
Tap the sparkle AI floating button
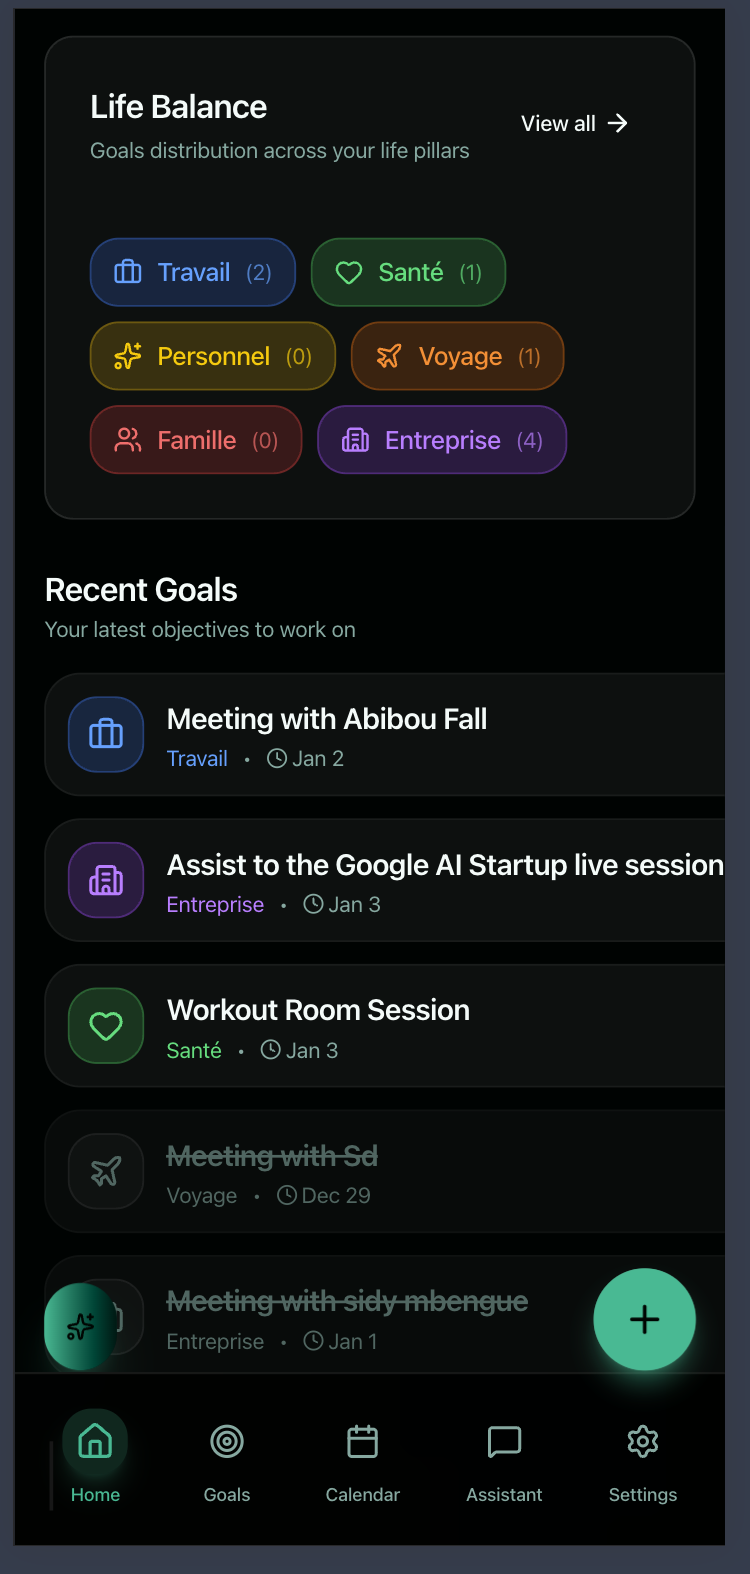point(80,1326)
